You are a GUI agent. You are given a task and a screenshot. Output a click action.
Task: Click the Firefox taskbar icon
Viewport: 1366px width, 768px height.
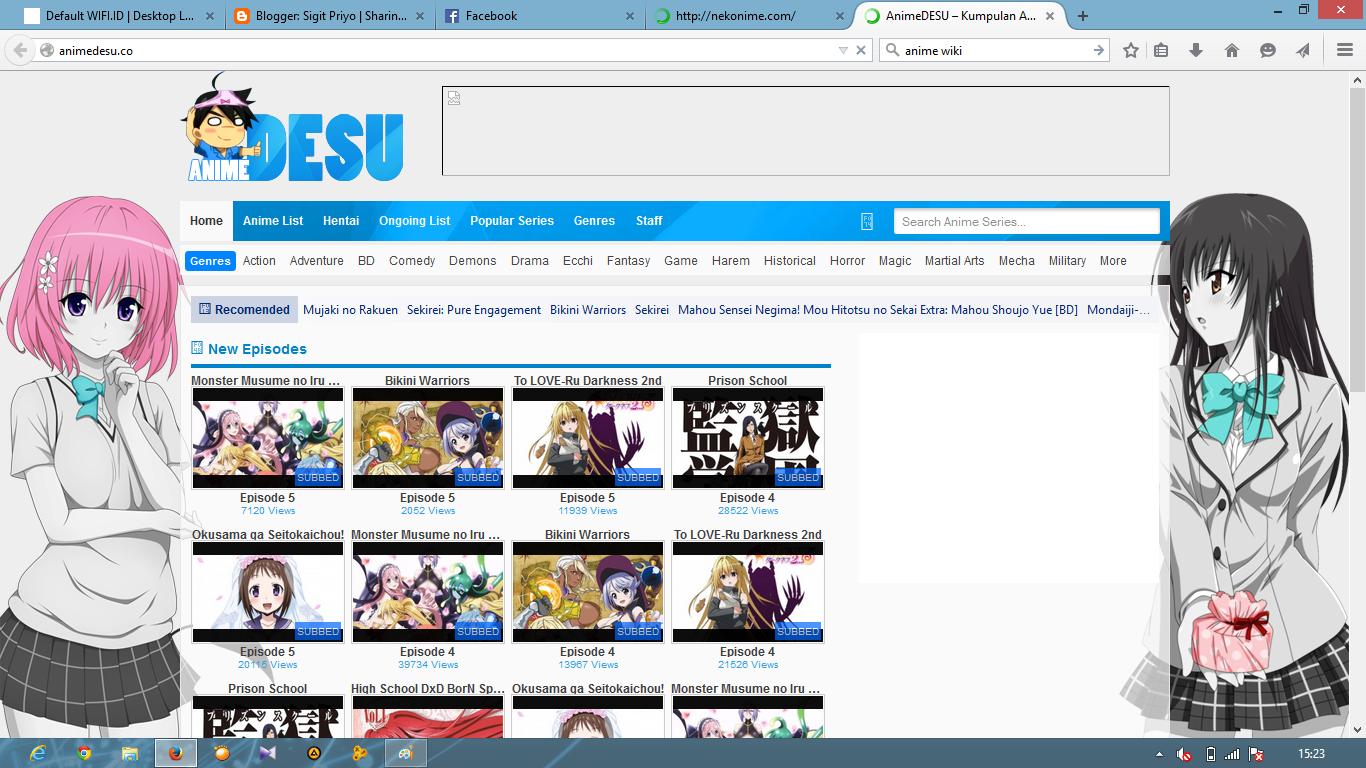coord(176,753)
